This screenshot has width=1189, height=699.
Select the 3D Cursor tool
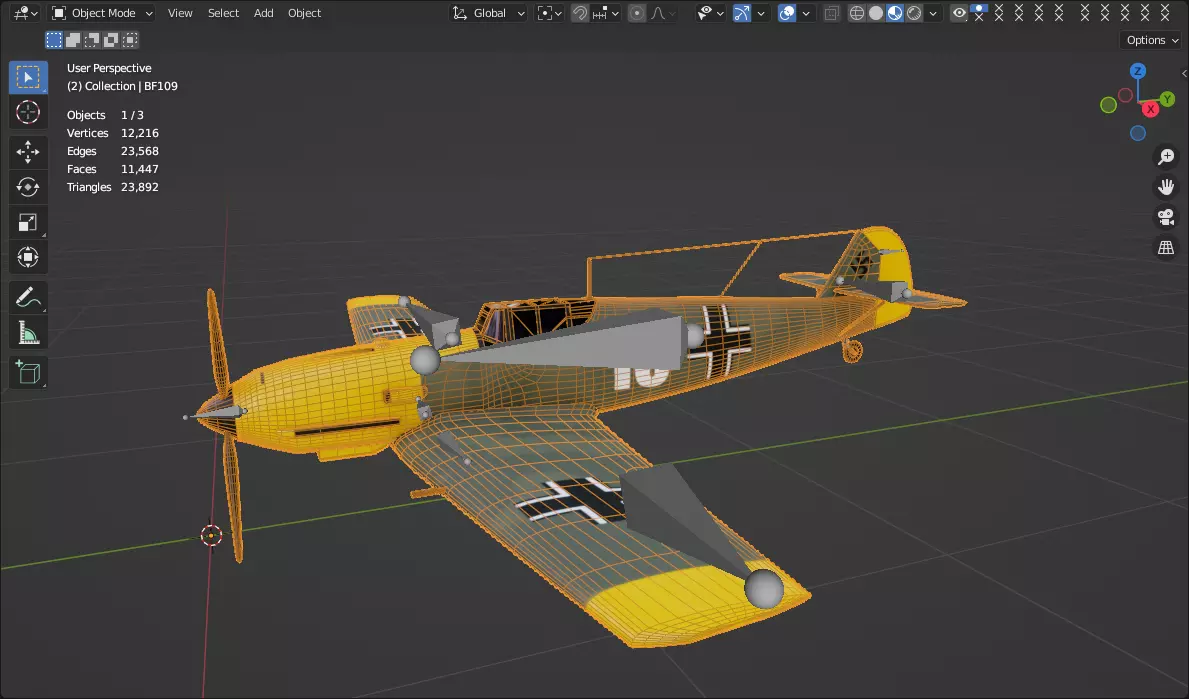click(x=28, y=112)
